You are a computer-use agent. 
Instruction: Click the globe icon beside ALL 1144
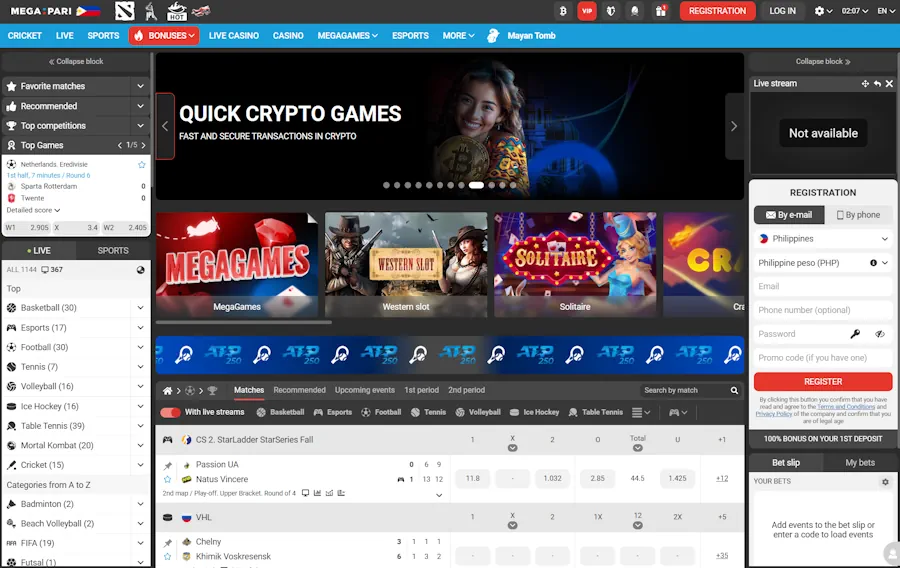tap(141, 270)
